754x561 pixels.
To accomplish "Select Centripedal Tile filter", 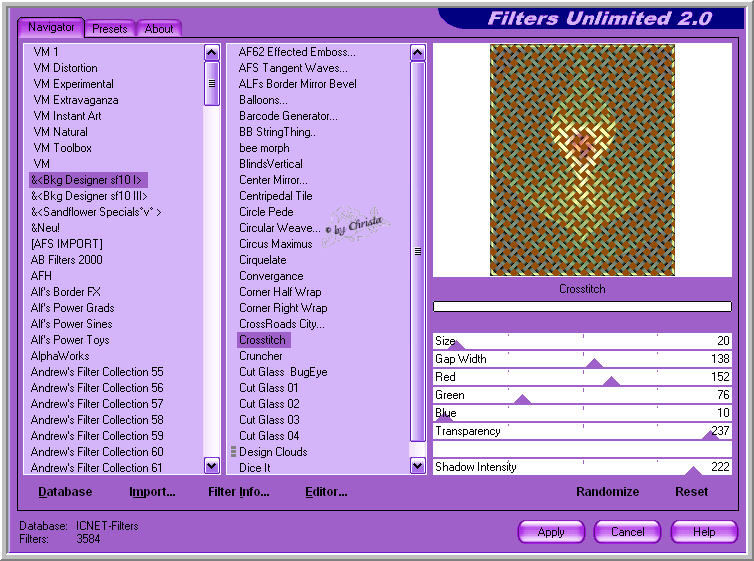I will [276, 196].
